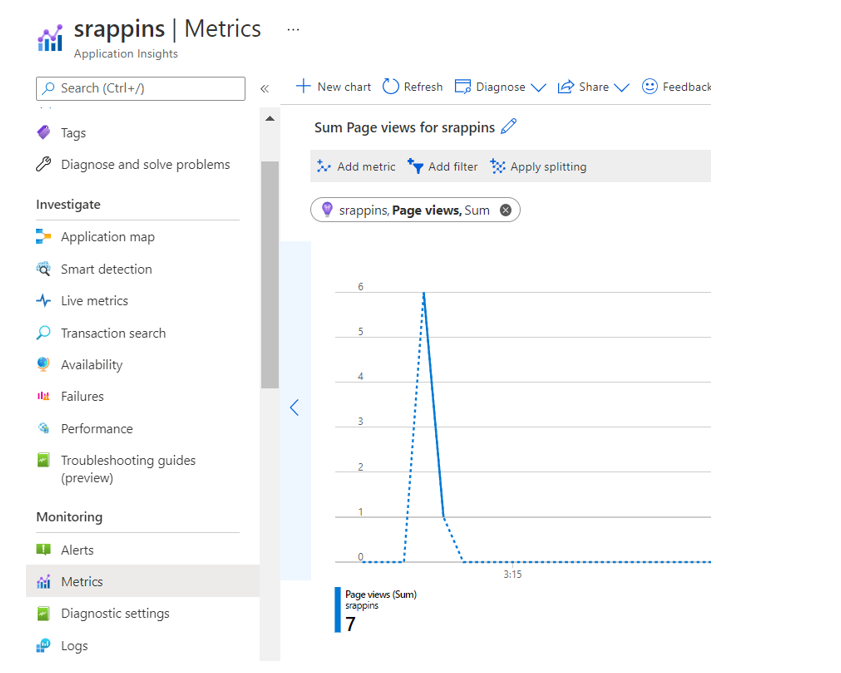Select Metrics in the sidebar
Image resolution: width=841 pixels, height=673 pixels.
tap(82, 581)
